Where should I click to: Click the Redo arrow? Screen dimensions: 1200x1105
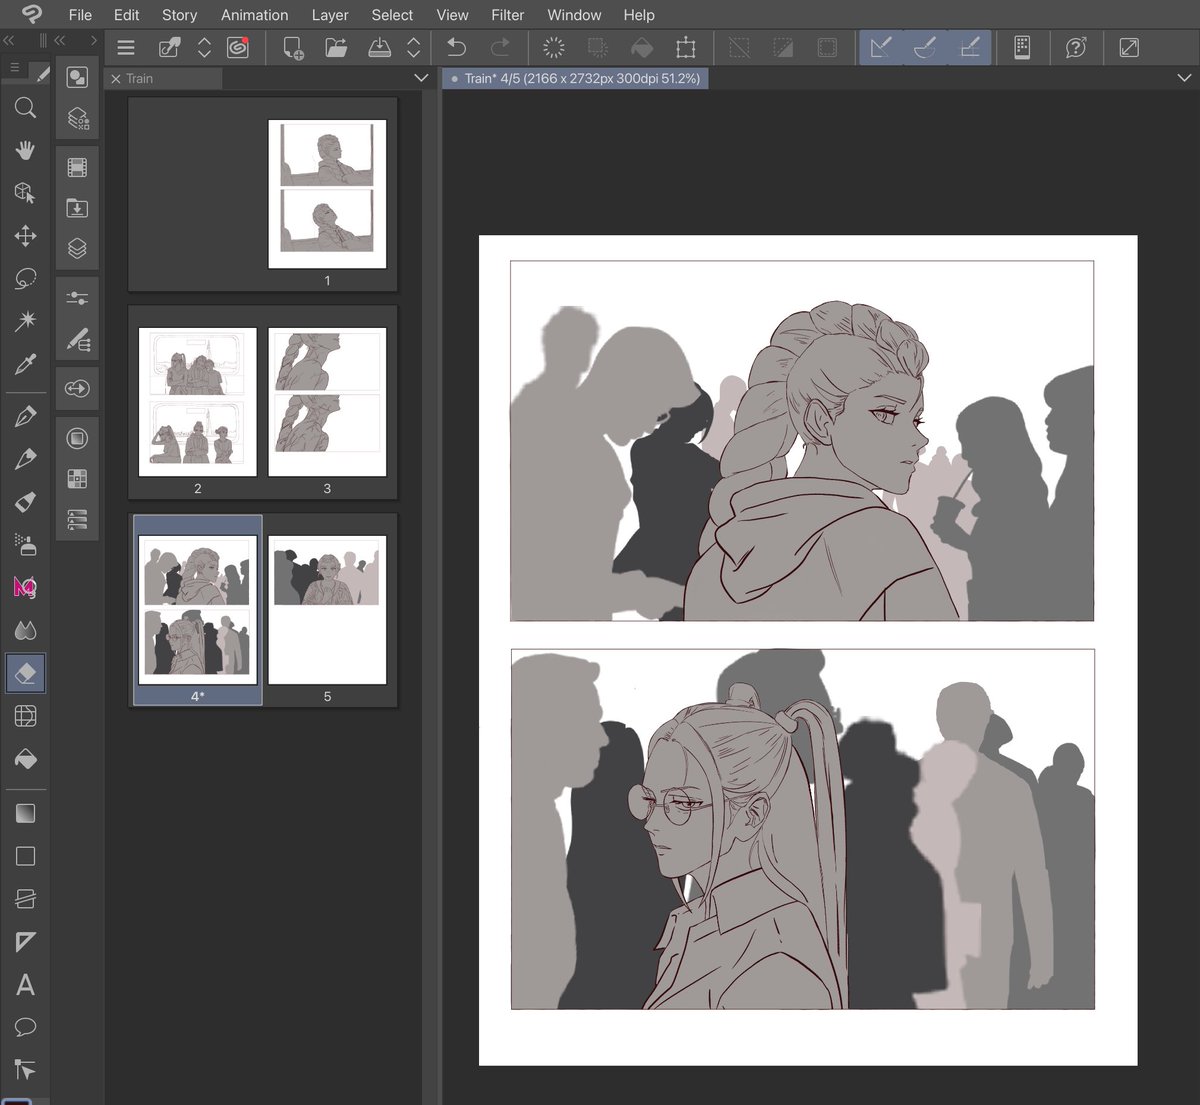point(501,47)
